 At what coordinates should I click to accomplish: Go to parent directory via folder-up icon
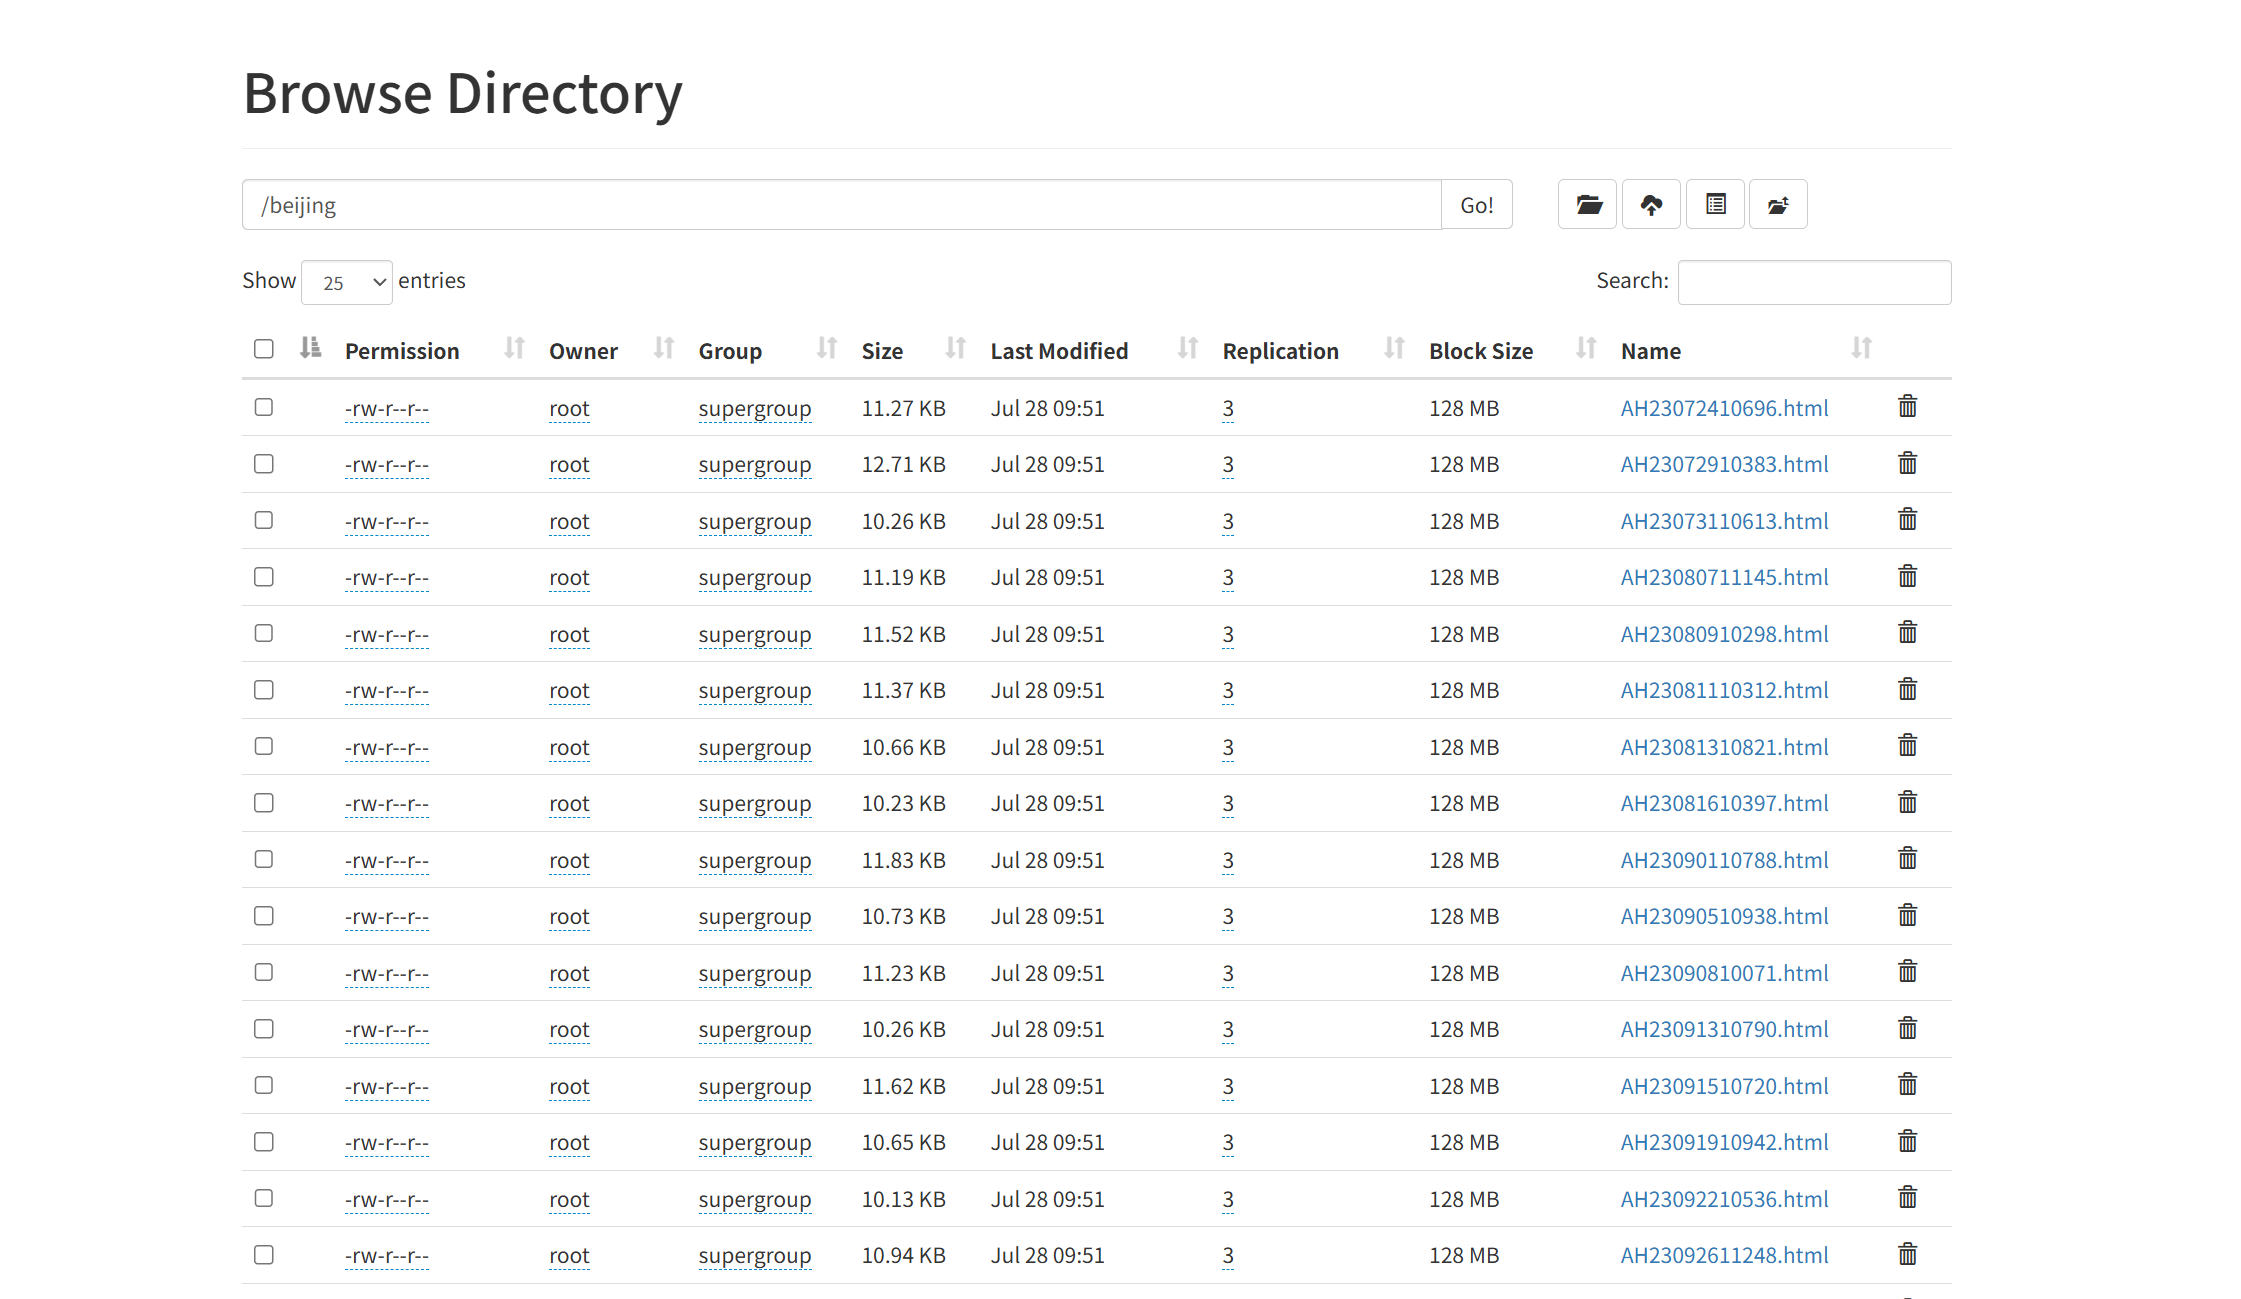tap(1778, 205)
